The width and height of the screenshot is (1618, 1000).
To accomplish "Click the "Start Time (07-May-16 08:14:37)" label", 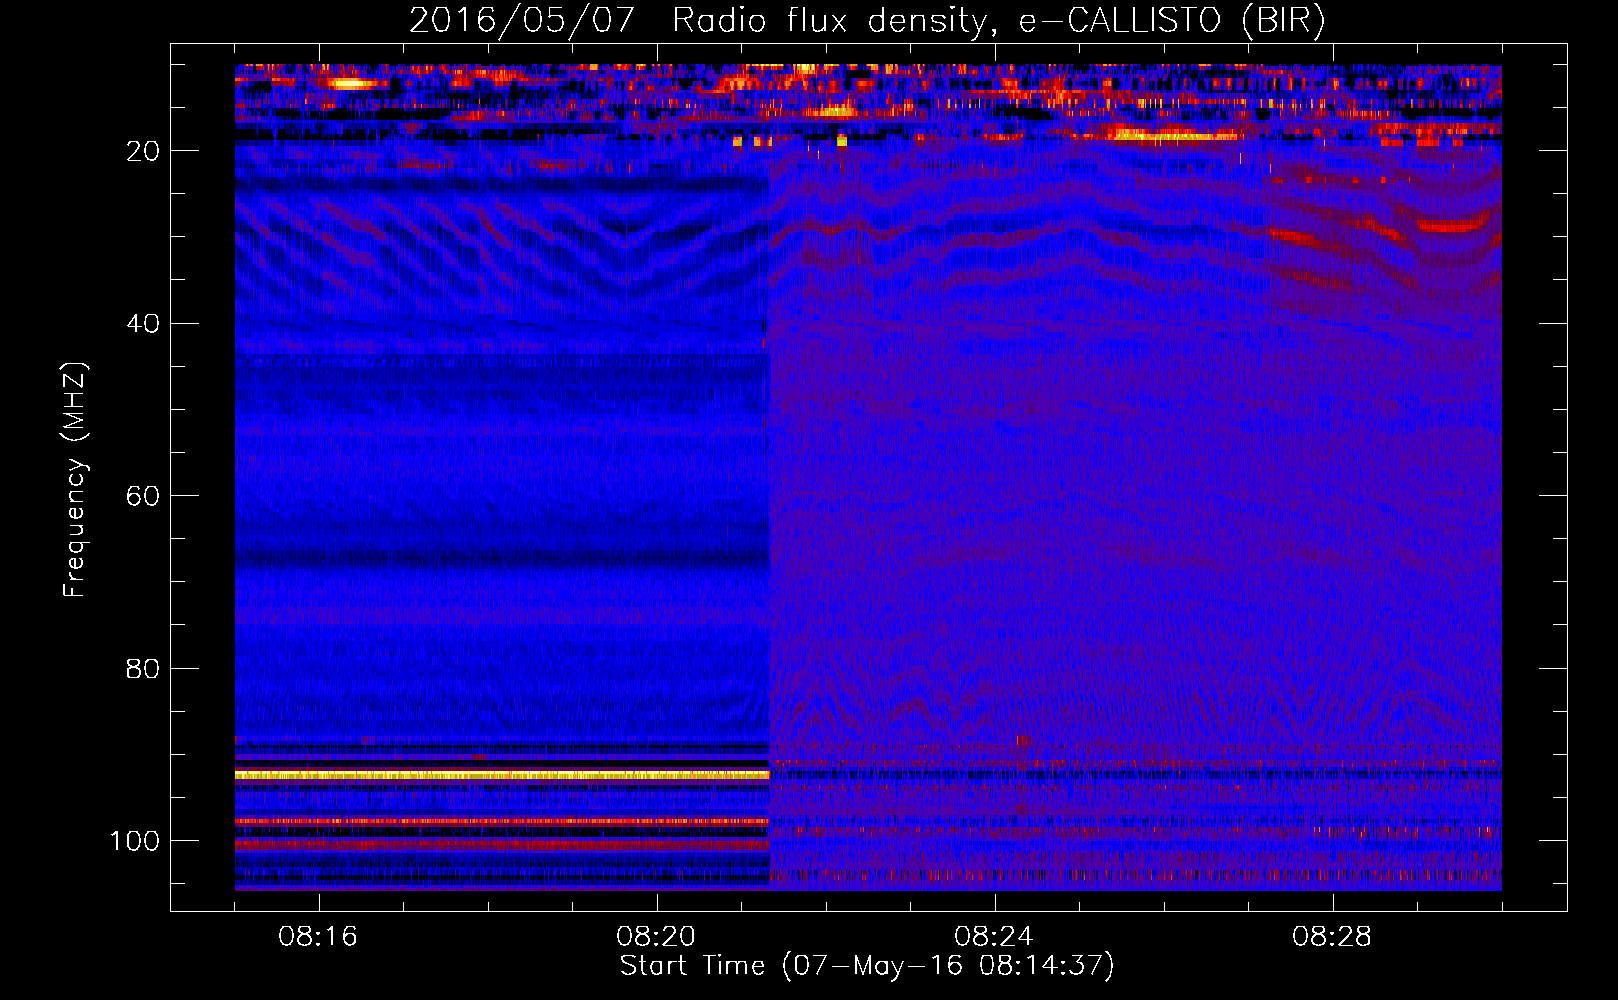I will [x=867, y=966].
